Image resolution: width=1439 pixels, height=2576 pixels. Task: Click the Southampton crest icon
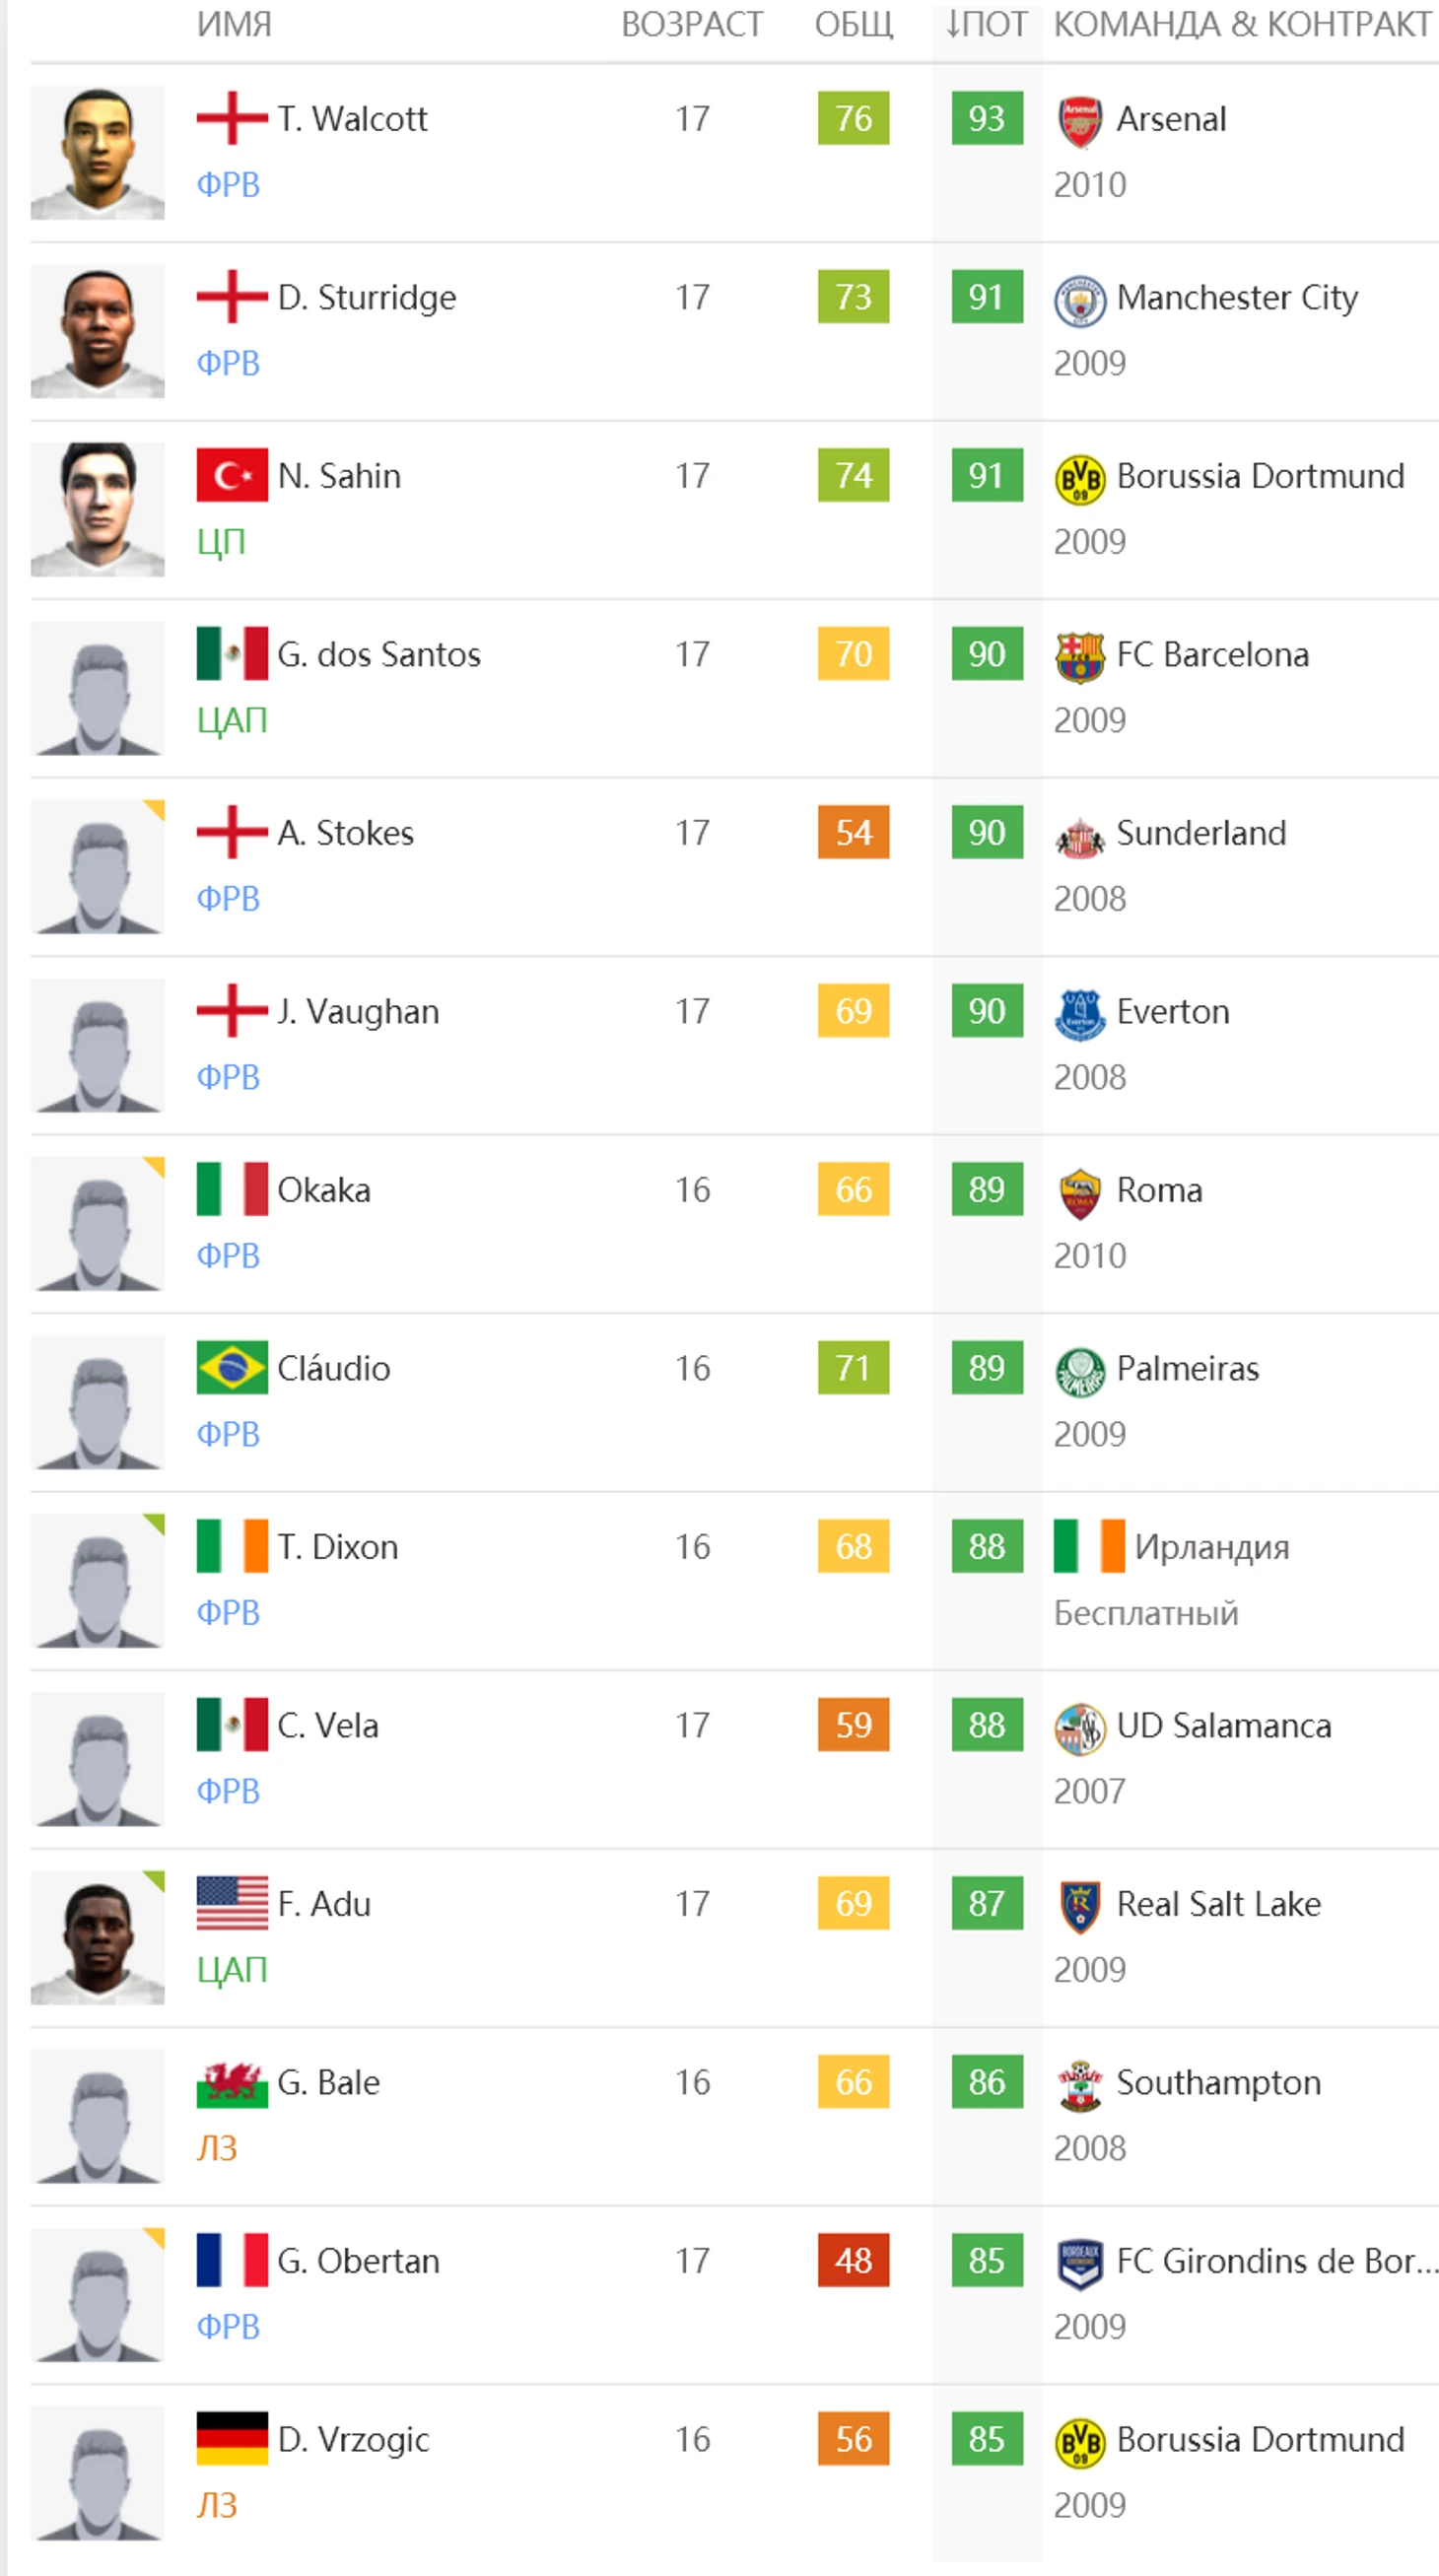tap(1080, 2086)
